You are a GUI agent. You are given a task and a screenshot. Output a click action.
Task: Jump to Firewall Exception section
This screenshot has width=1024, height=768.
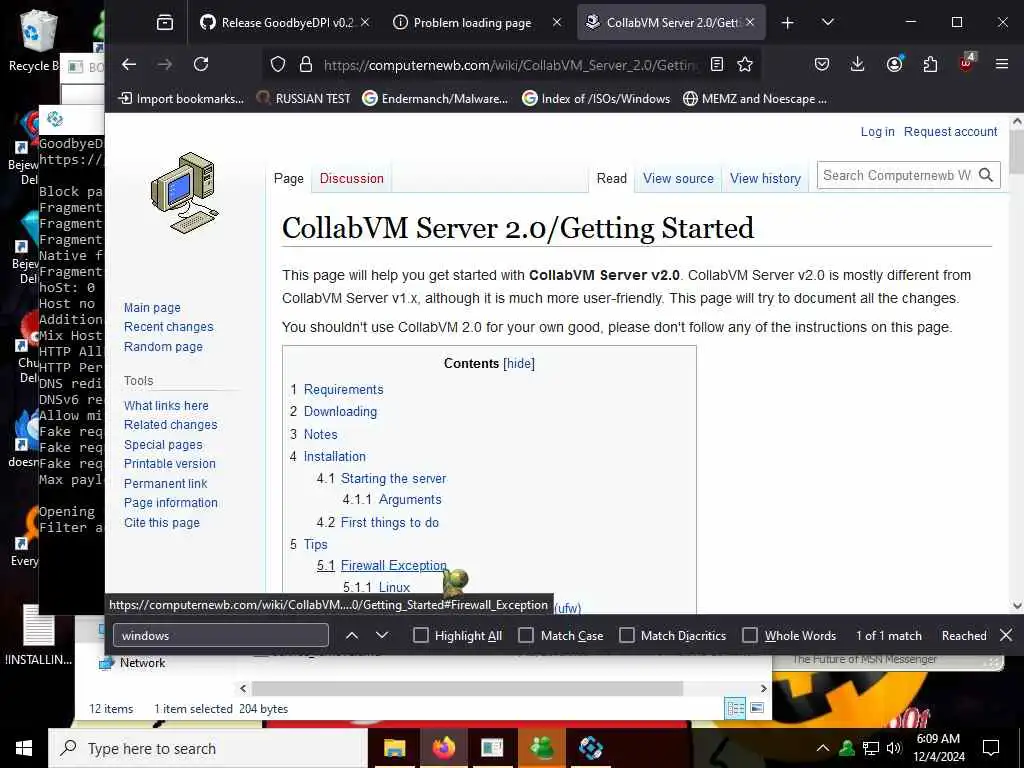pyautogui.click(x=394, y=565)
